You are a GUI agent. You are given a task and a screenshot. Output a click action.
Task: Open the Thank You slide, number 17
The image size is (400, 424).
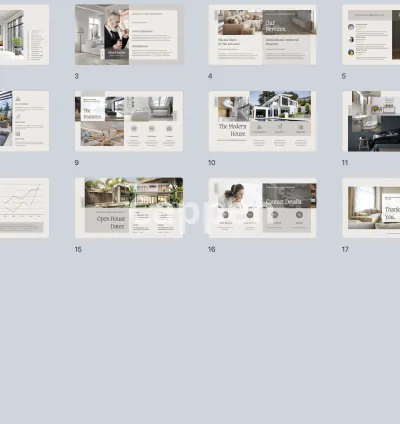371,208
